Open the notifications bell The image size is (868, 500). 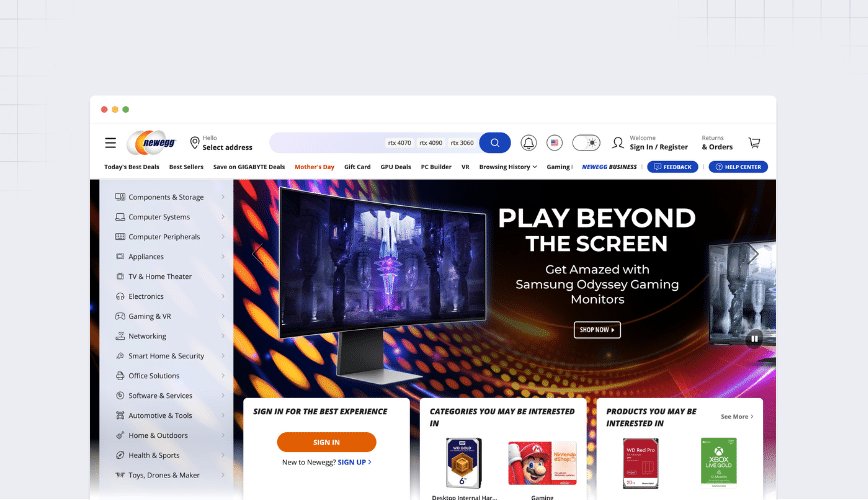pos(529,143)
